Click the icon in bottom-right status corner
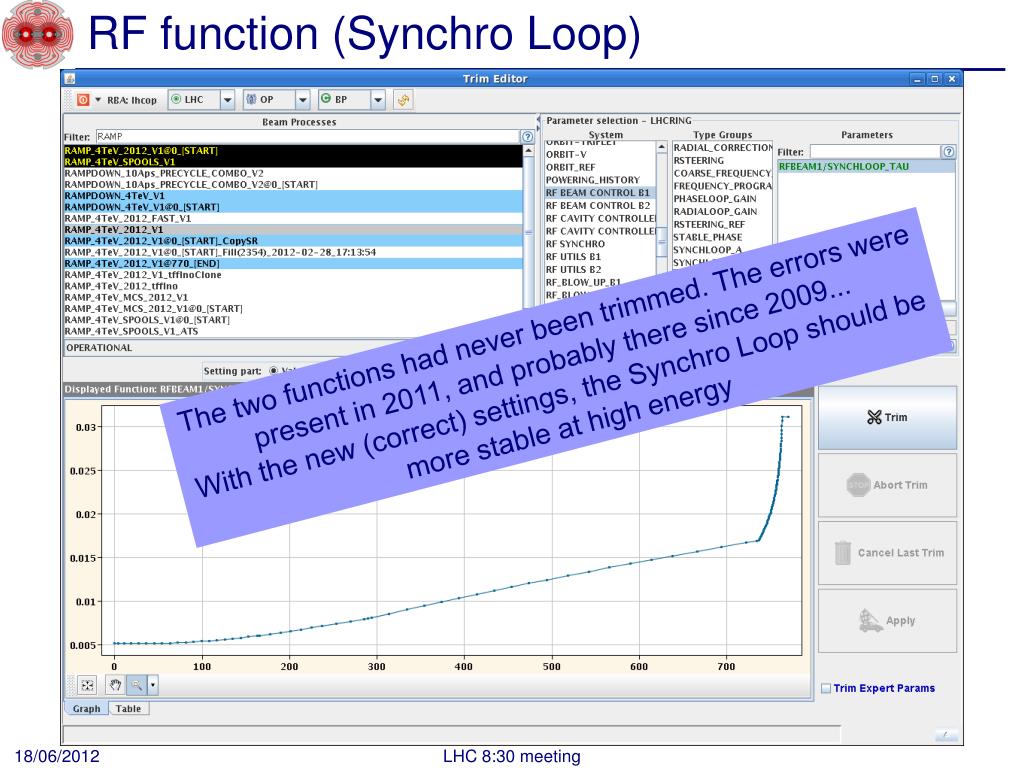Viewport: 1024px width, 768px height. coord(946,735)
